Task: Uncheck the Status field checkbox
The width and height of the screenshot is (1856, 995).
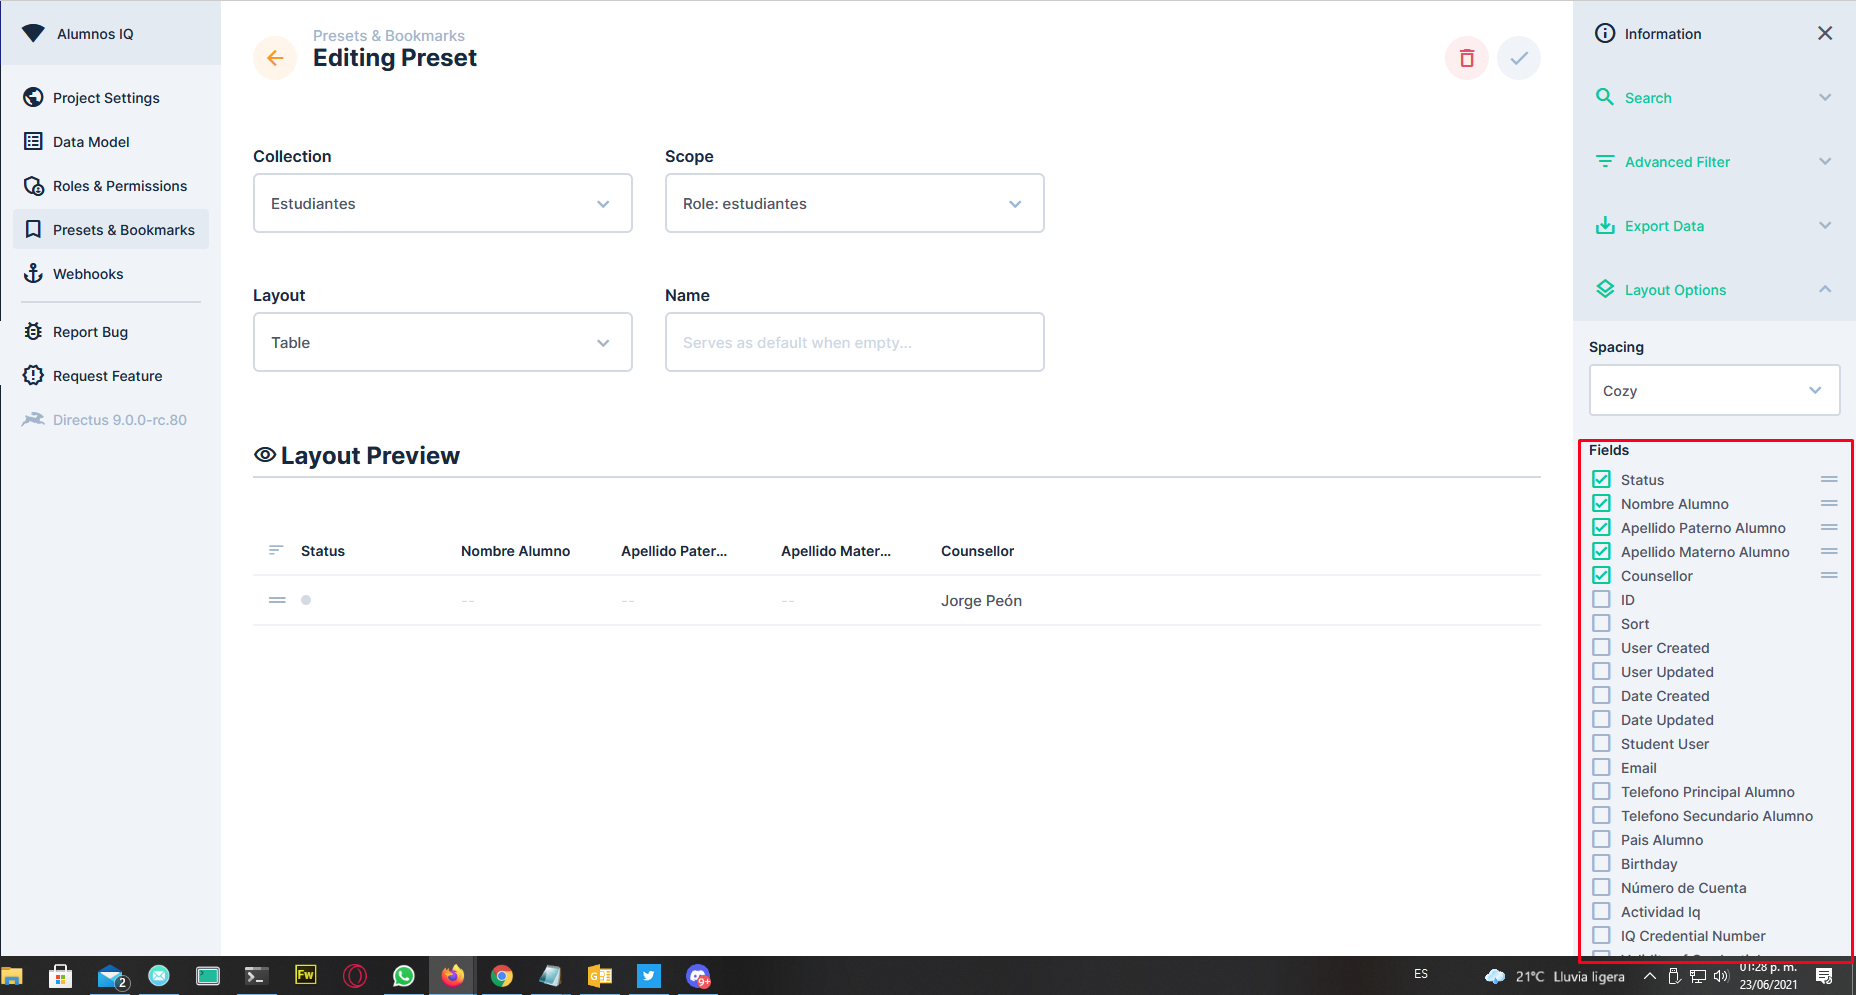Action: point(1601,479)
